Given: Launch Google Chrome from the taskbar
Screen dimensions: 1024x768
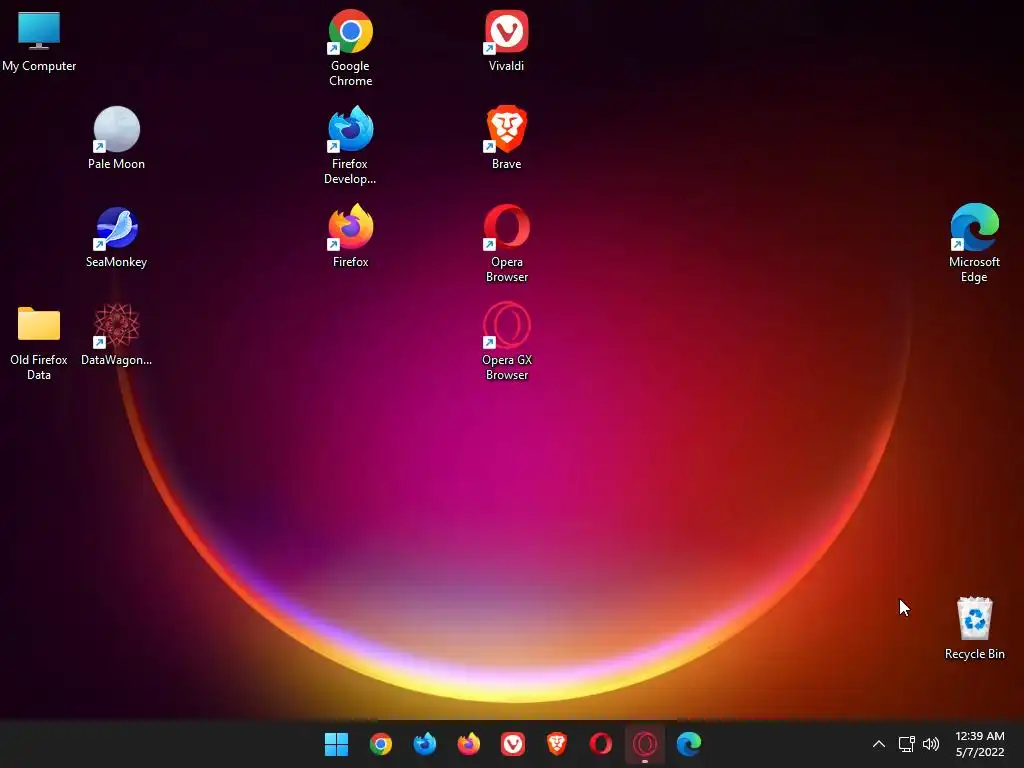Looking at the screenshot, I should tap(381, 744).
